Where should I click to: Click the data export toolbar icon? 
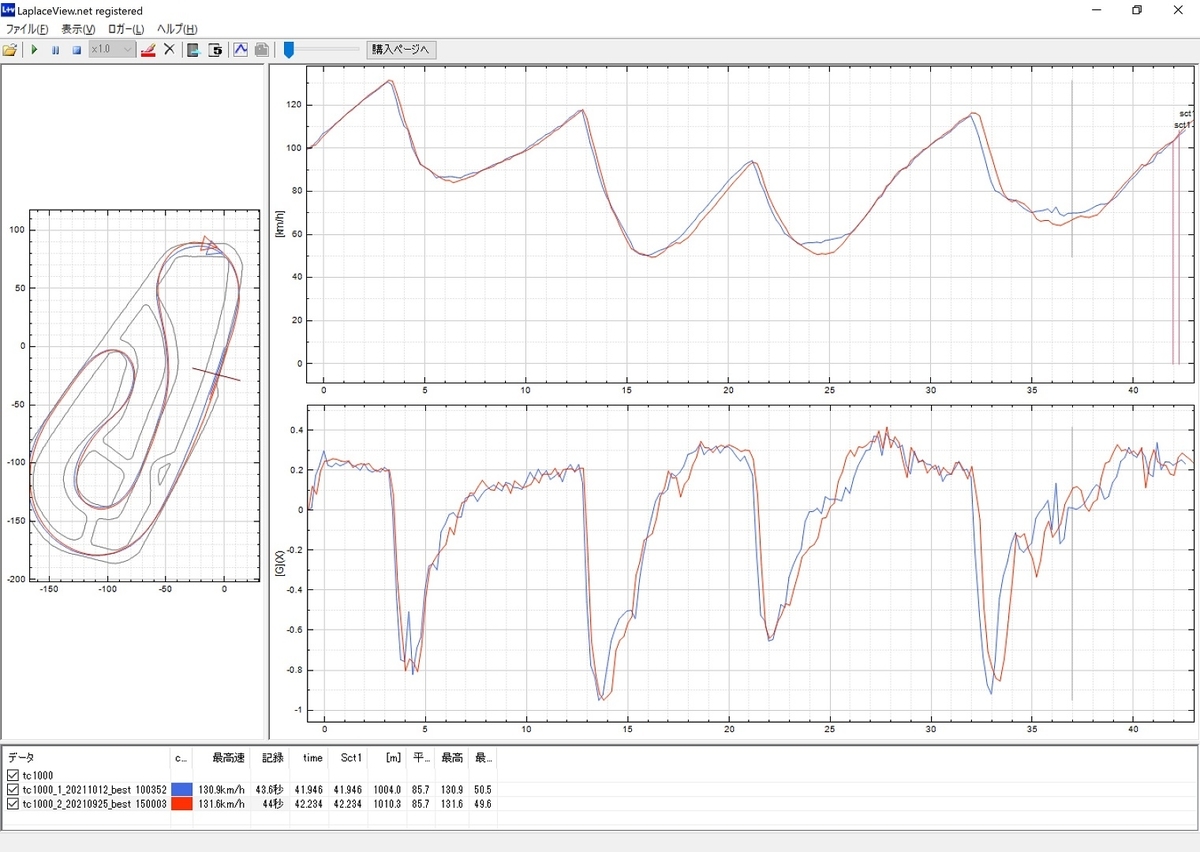click(194, 49)
